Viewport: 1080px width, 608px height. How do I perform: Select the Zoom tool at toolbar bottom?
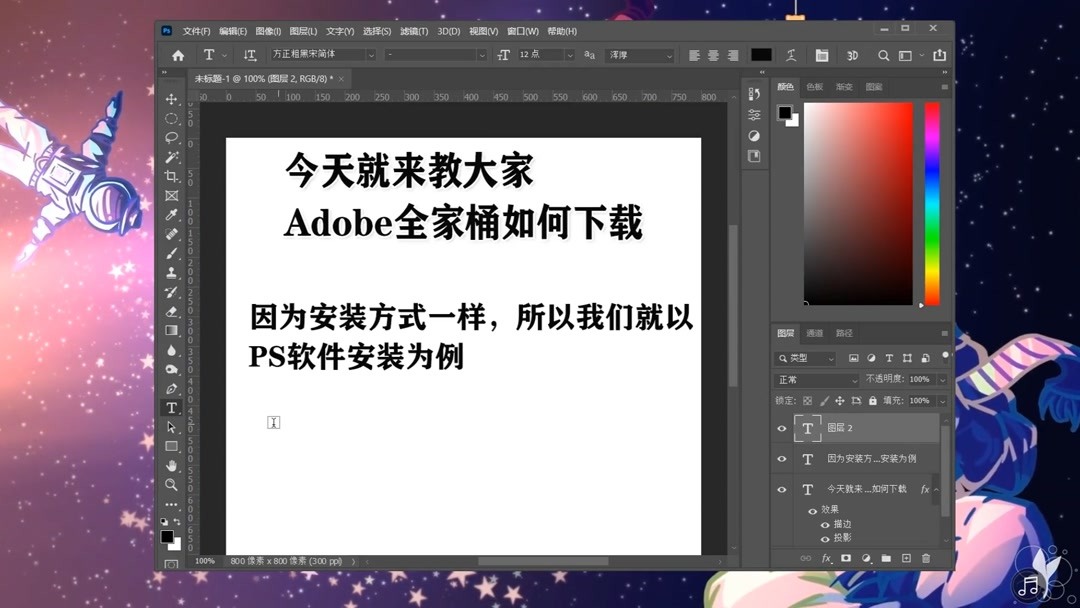[172, 483]
